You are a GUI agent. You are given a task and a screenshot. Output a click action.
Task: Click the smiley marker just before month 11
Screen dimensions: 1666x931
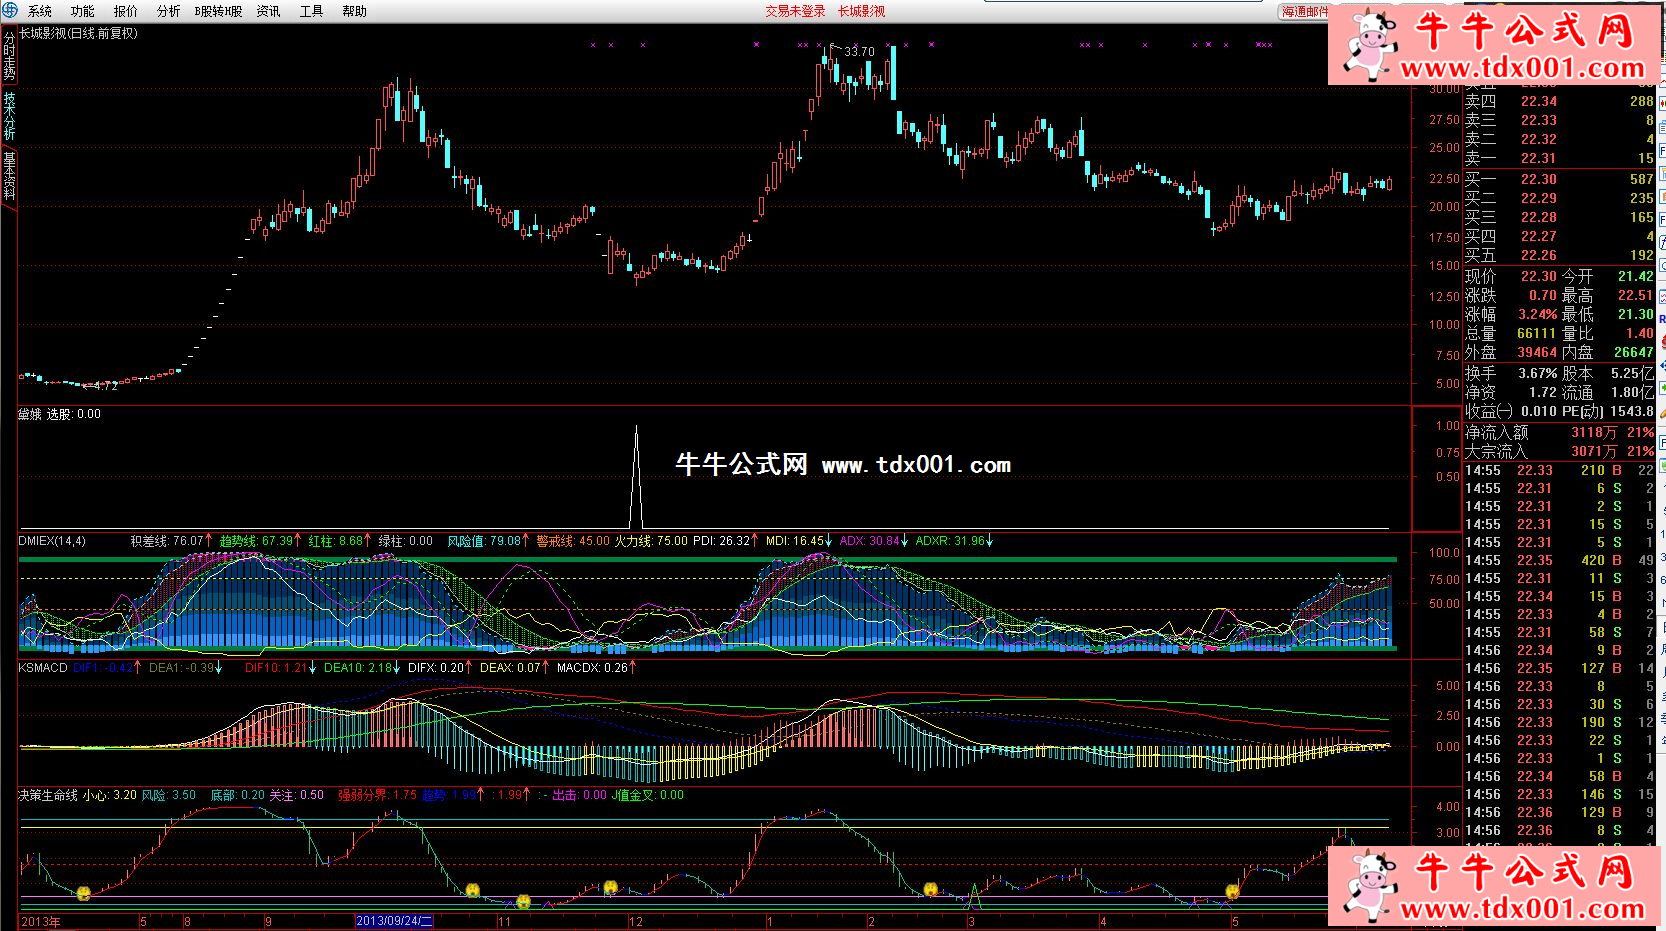click(472, 889)
